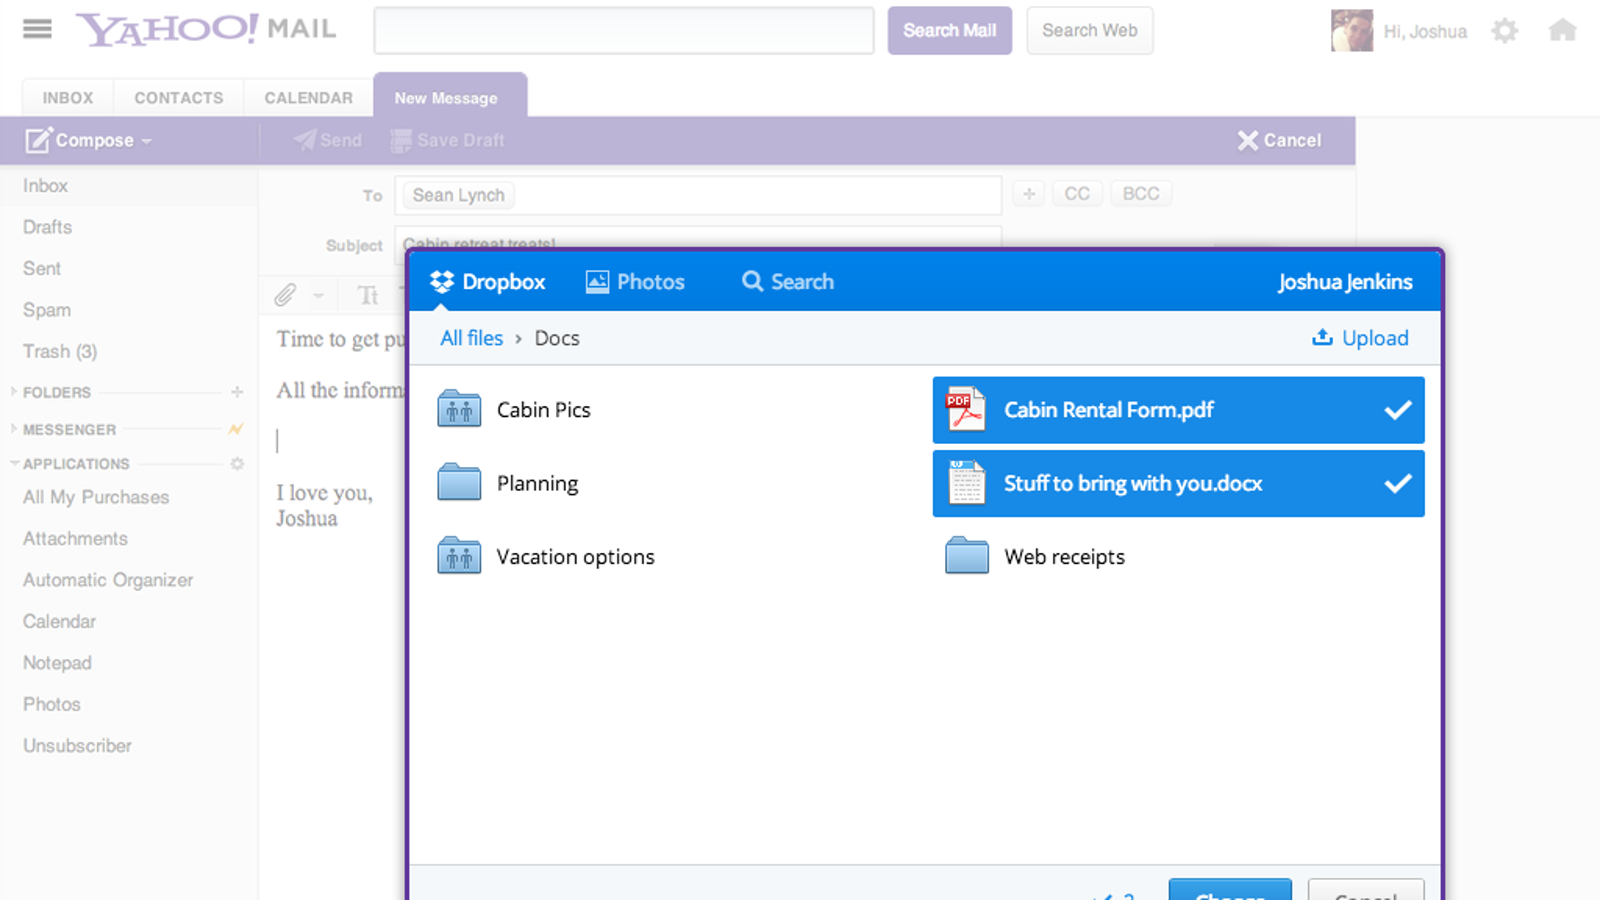The width and height of the screenshot is (1600, 900).
Task: Click the Vacation options shared folder icon
Action: (x=459, y=556)
